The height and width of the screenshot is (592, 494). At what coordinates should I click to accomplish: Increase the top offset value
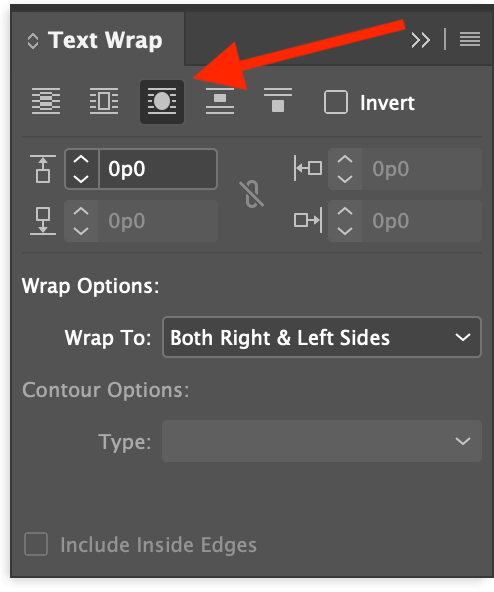pyautogui.click(x=81, y=160)
